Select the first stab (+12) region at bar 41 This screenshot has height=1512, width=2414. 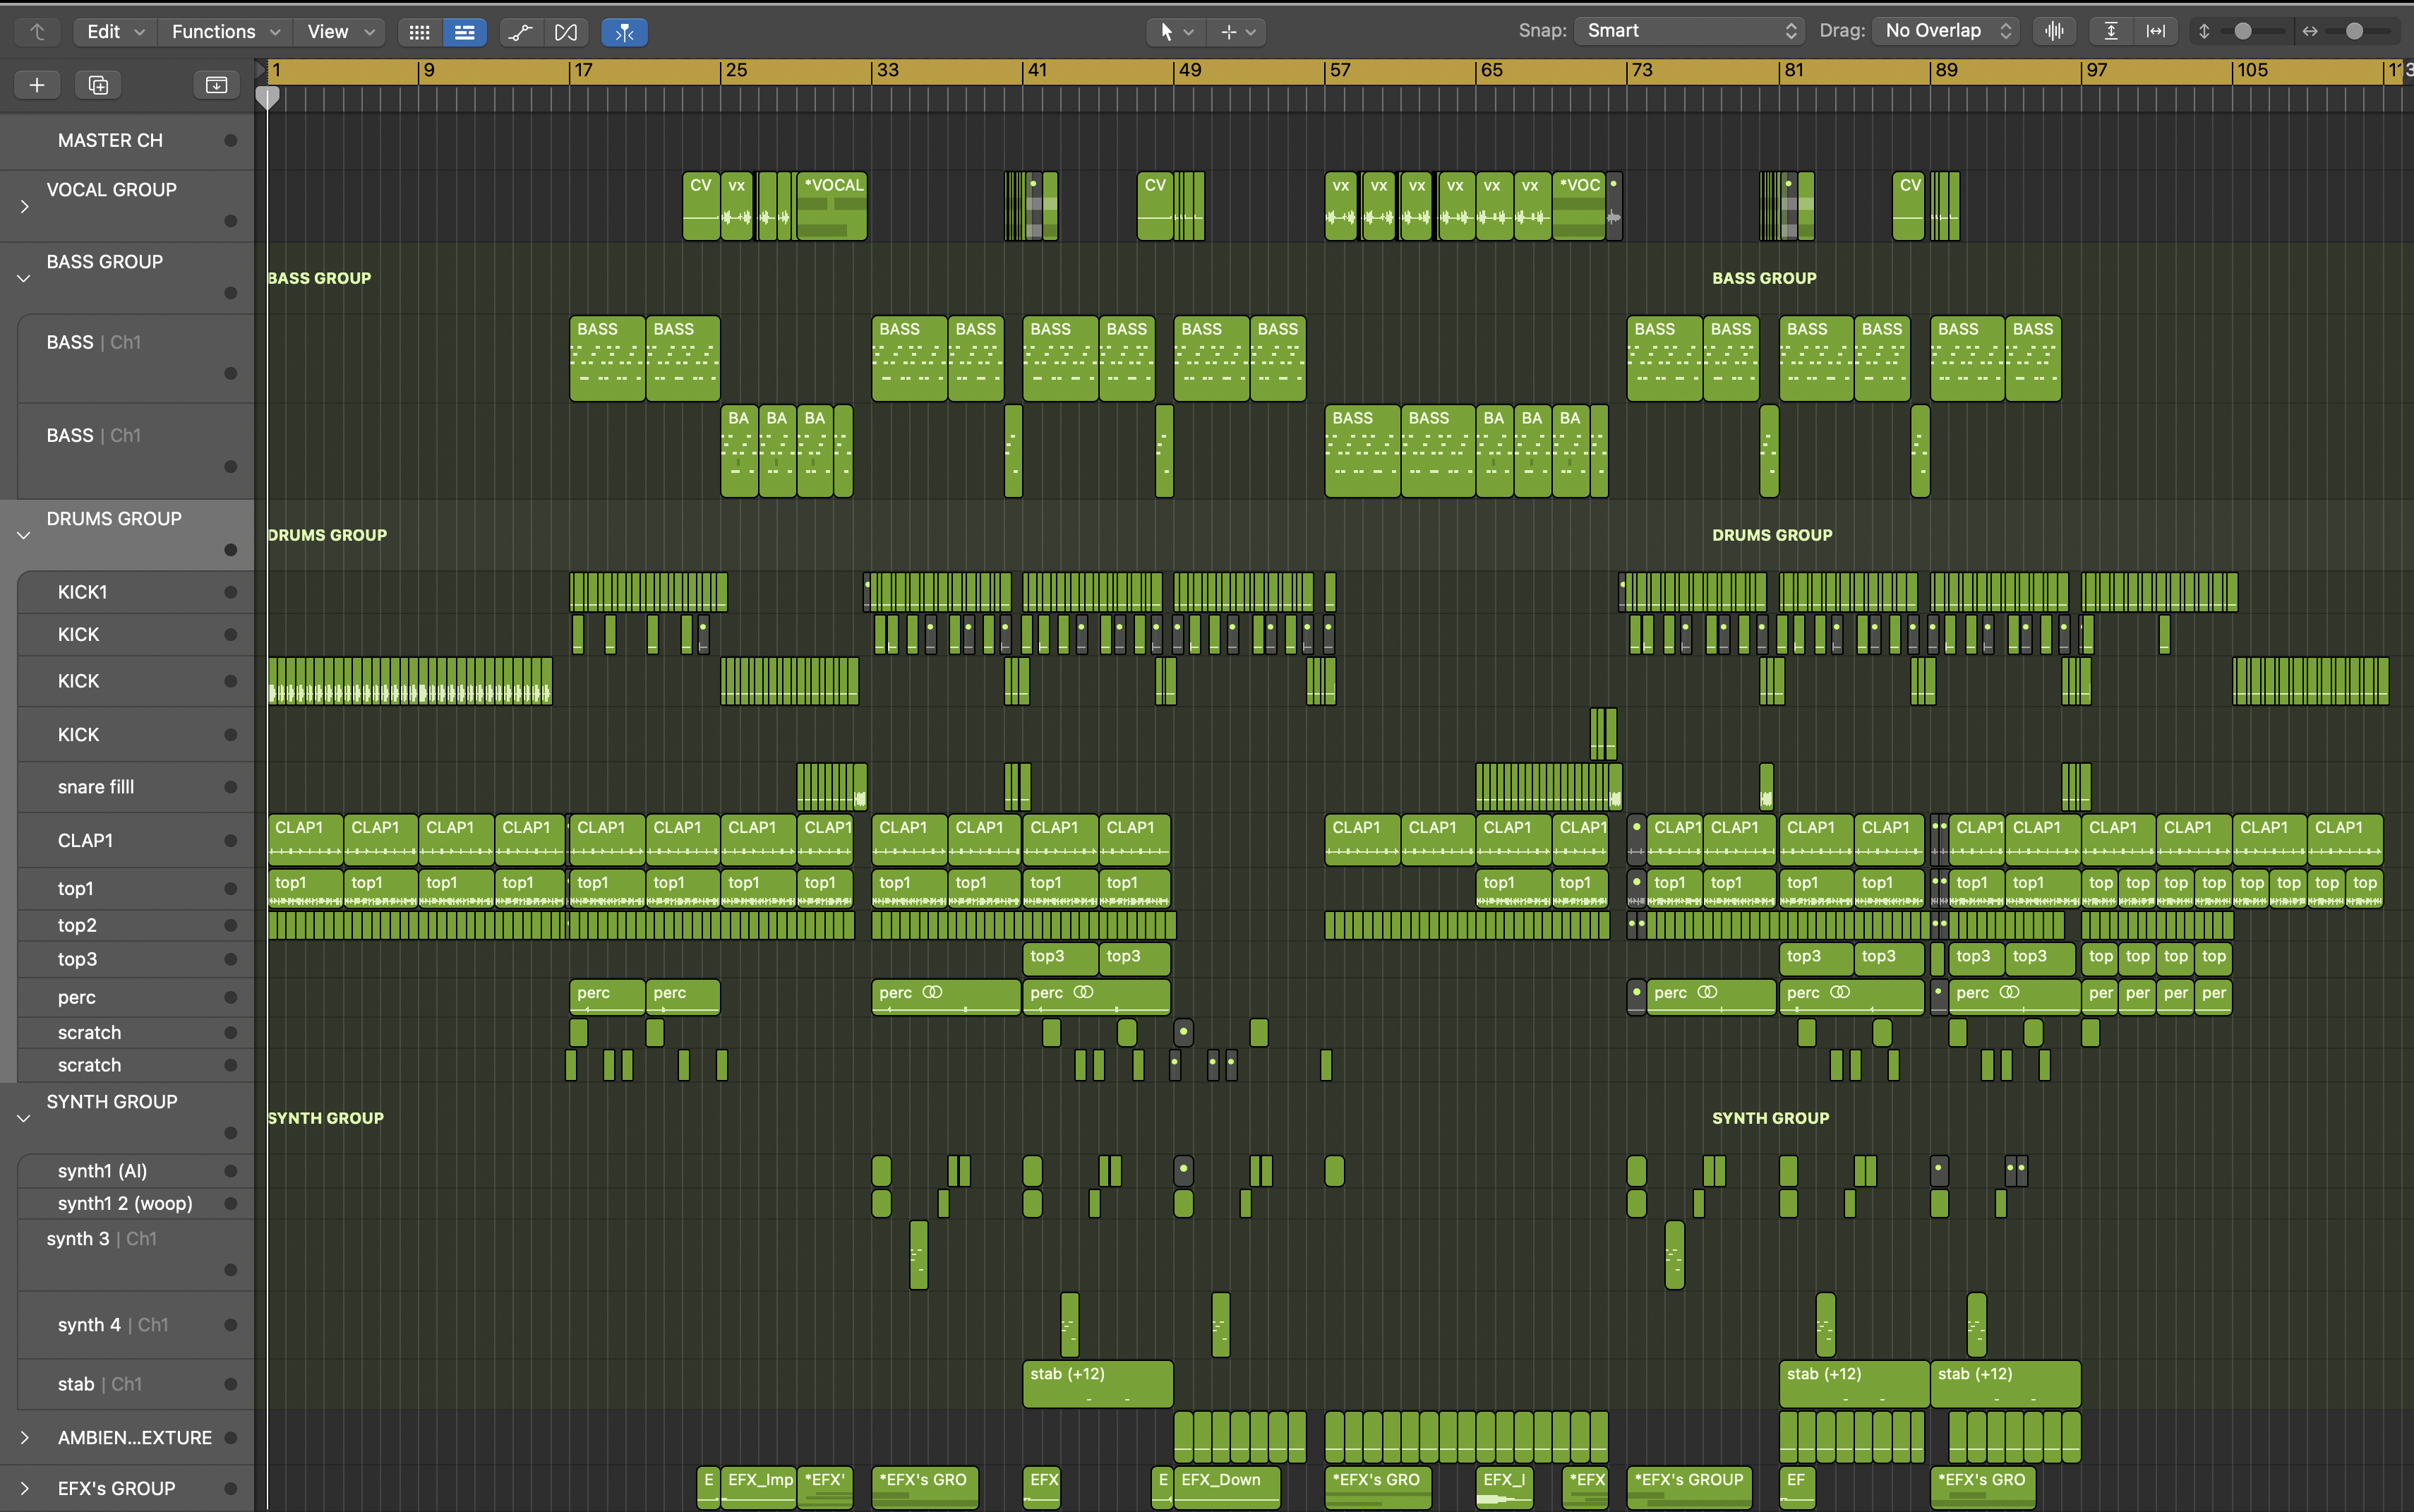(1097, 1385)
